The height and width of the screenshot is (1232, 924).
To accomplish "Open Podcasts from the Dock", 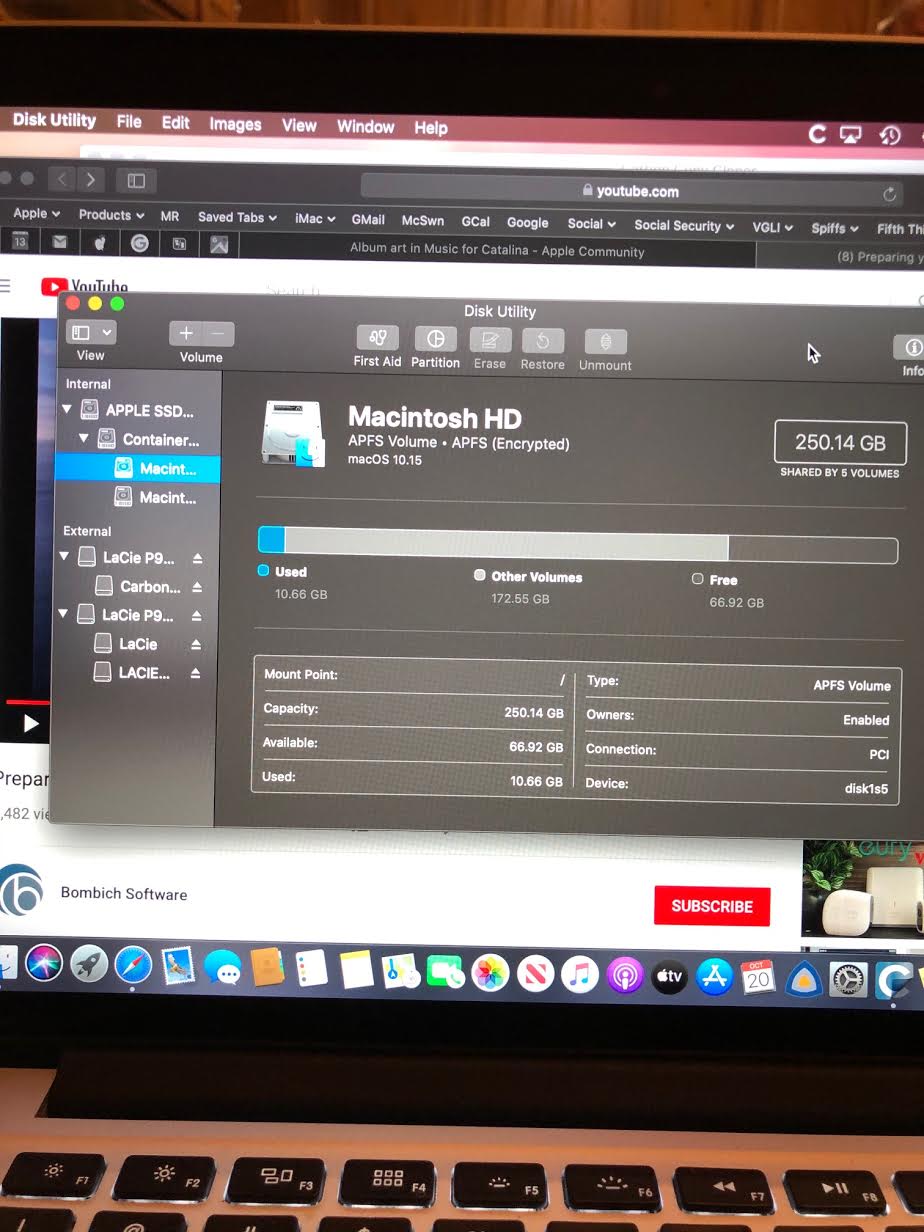I will (x=625, y=975).
